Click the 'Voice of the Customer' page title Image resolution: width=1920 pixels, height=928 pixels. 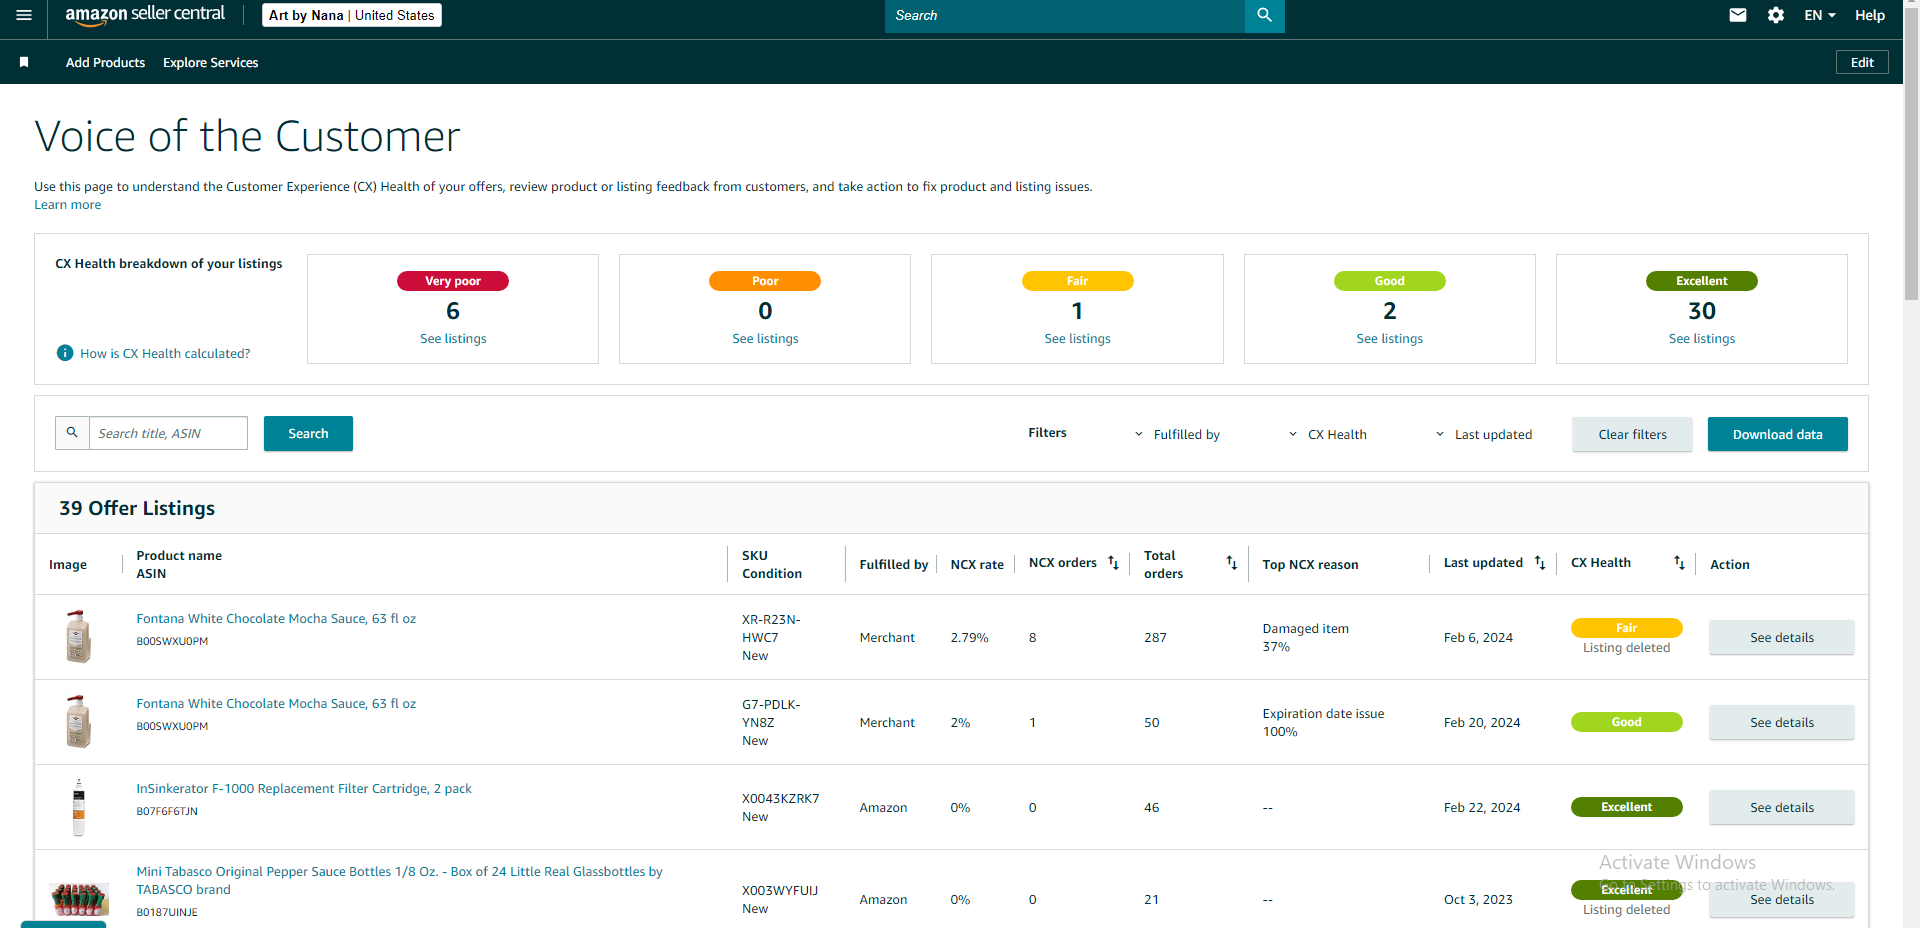click(x=247, y=136)
